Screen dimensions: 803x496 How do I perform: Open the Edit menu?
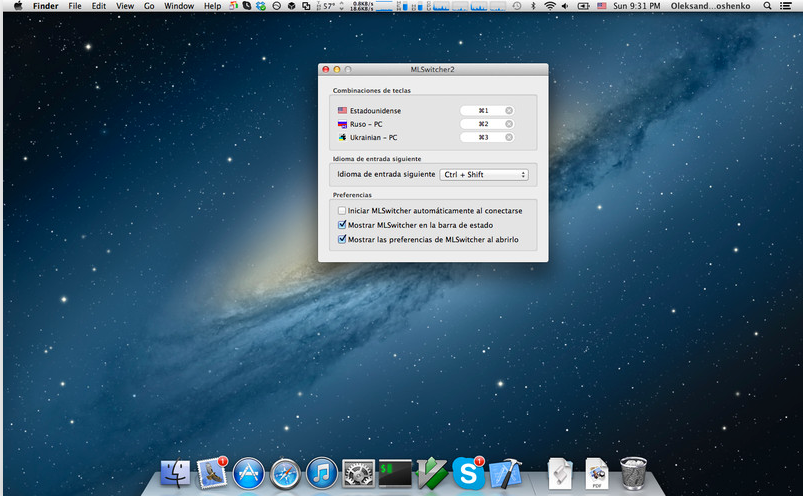[98, 6]
